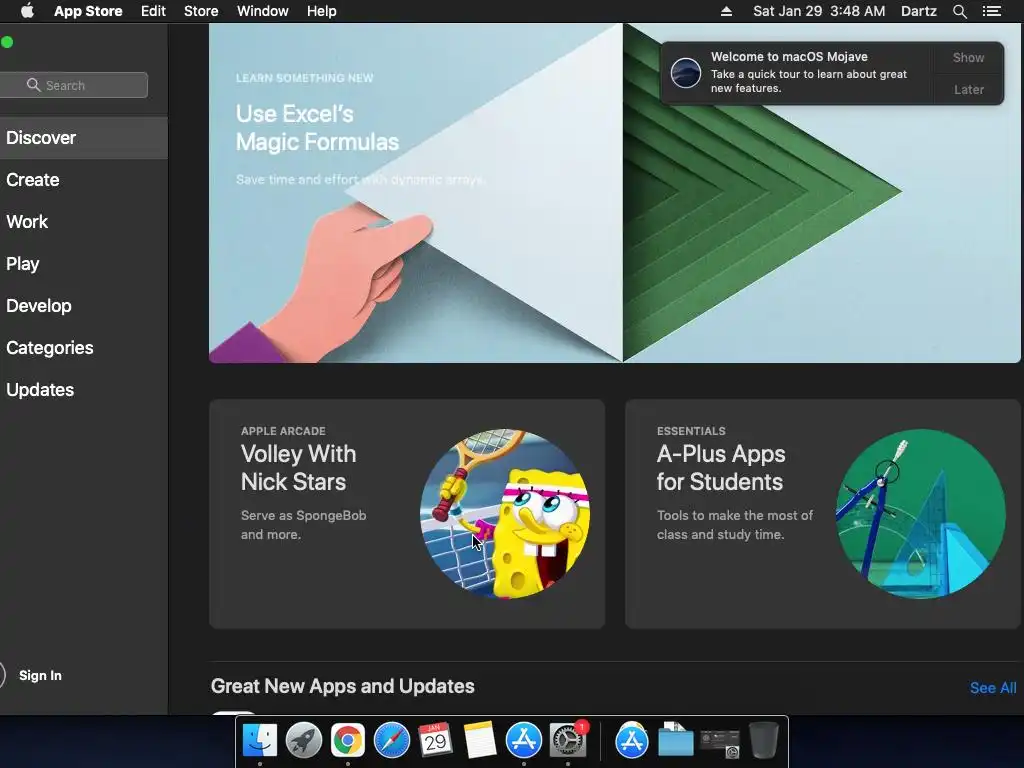Go to the Create section
This screenshot has height=768, width=1024.
pos(84,180)
